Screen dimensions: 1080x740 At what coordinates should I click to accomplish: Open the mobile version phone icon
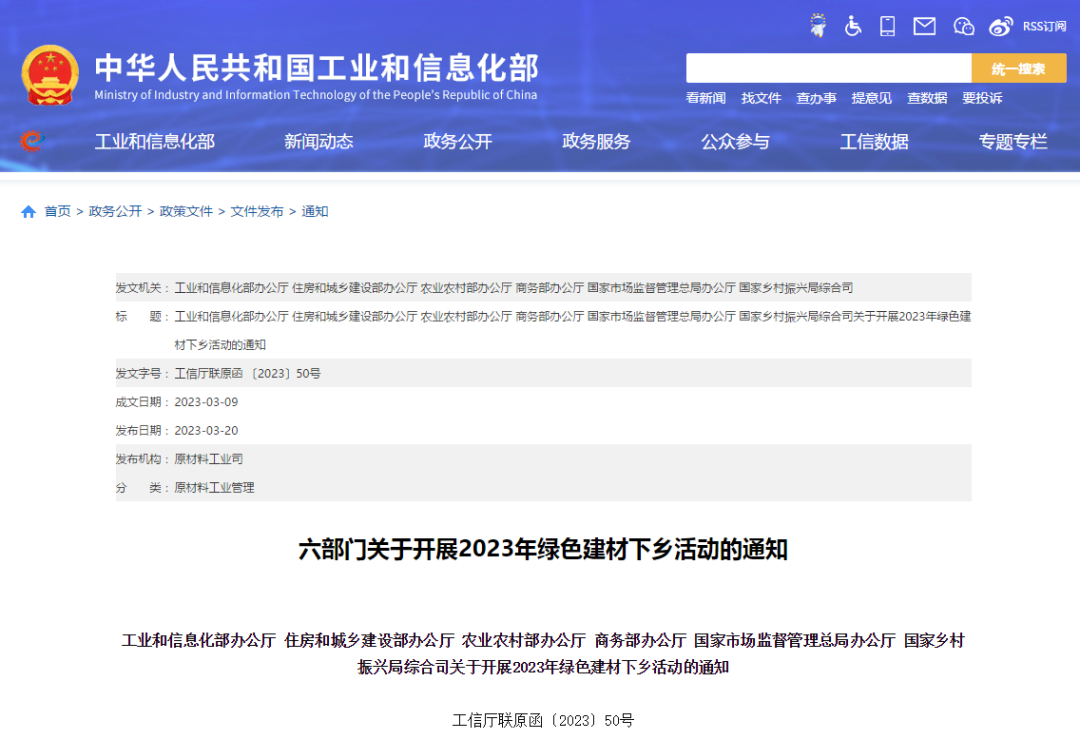point(887,26)
